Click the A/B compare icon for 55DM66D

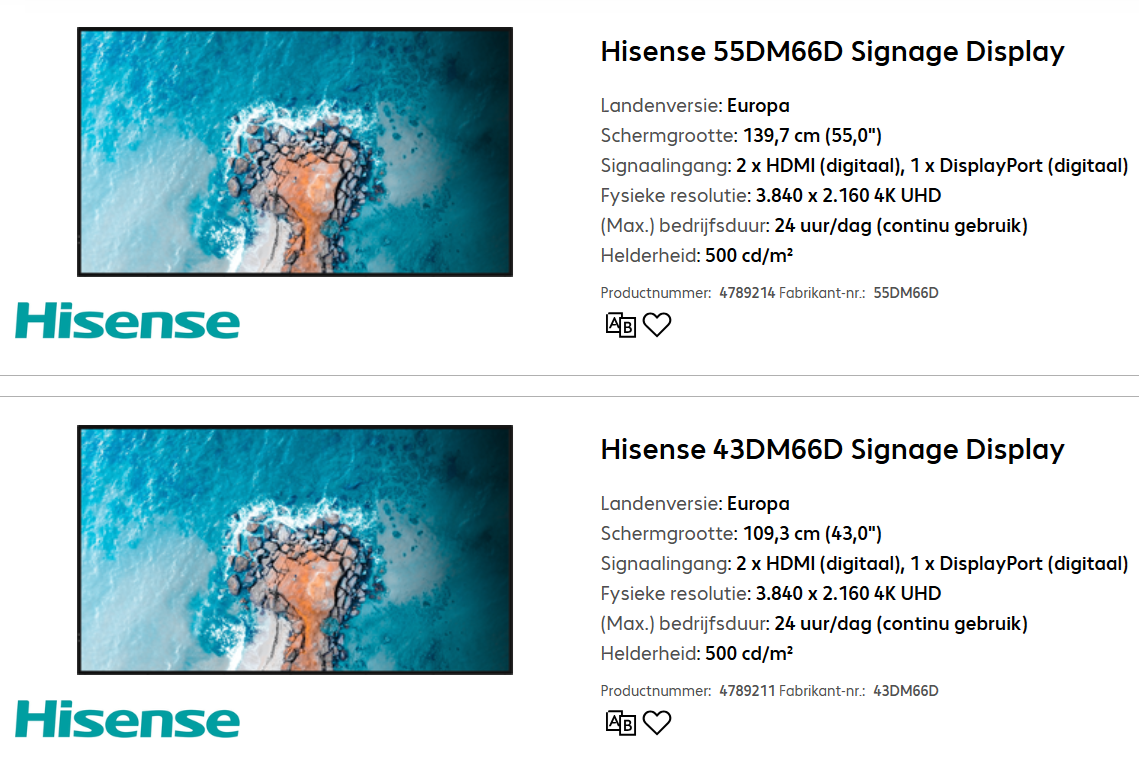[x=621, y=325]
